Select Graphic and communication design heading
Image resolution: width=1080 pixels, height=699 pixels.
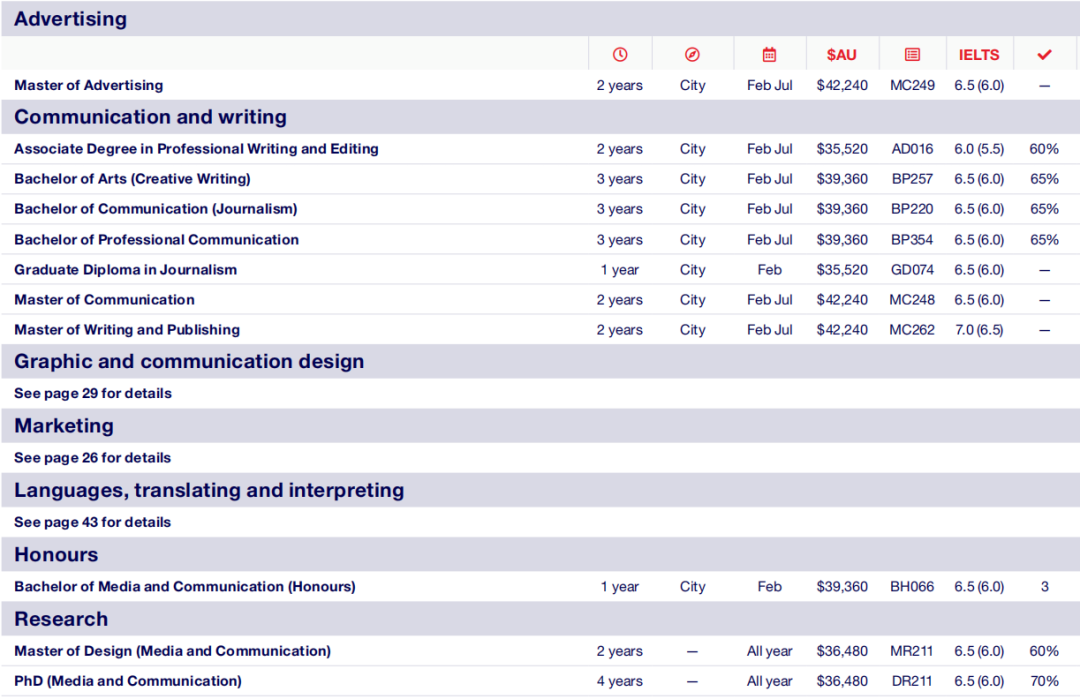click(189, 362)
